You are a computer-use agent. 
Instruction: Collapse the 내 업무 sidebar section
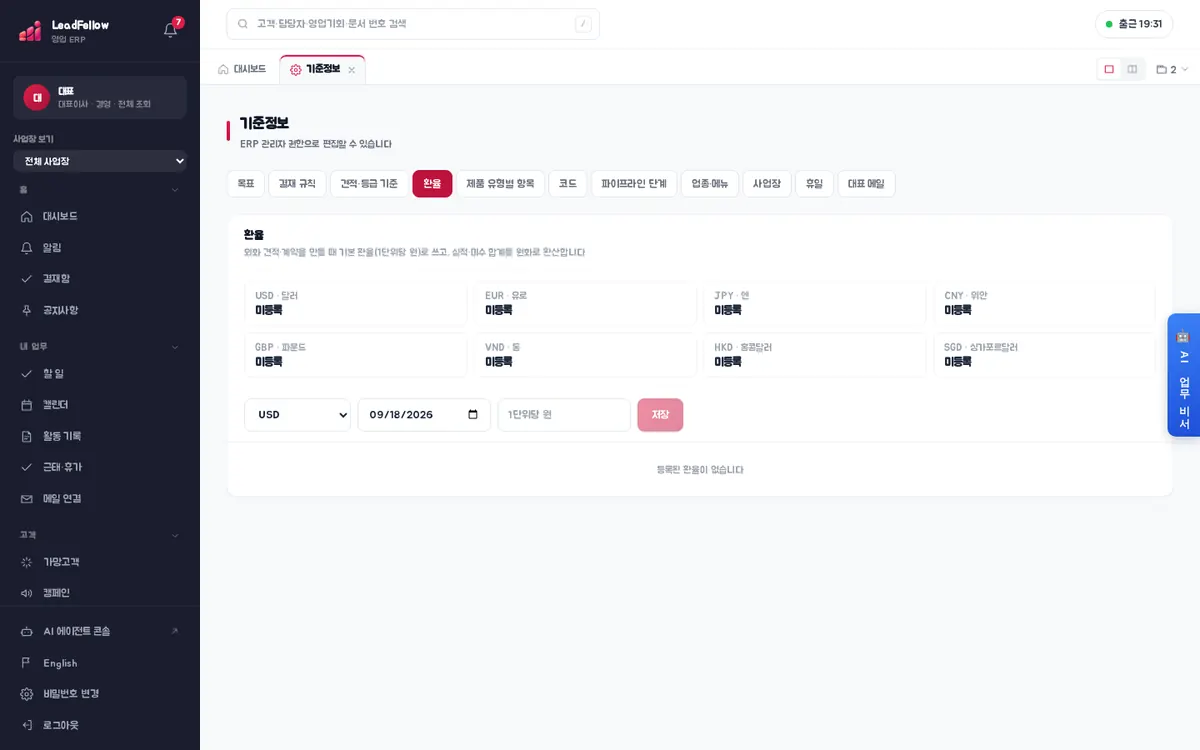tap(100, 347)
